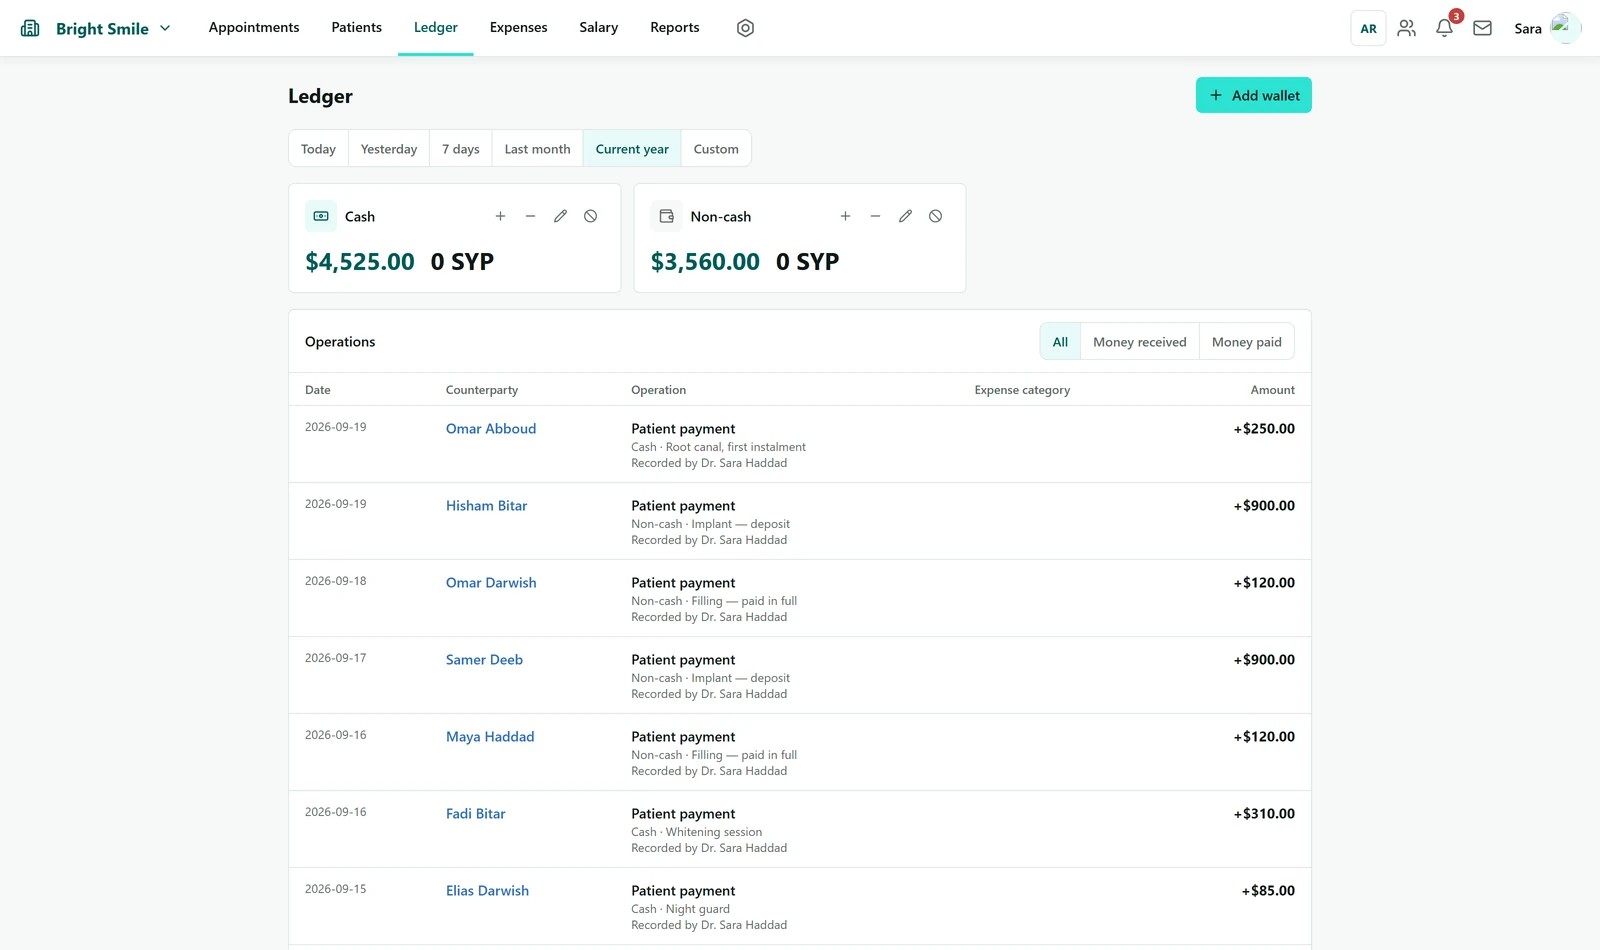Click the Bright Smile clinic building icon

[30, 28]
